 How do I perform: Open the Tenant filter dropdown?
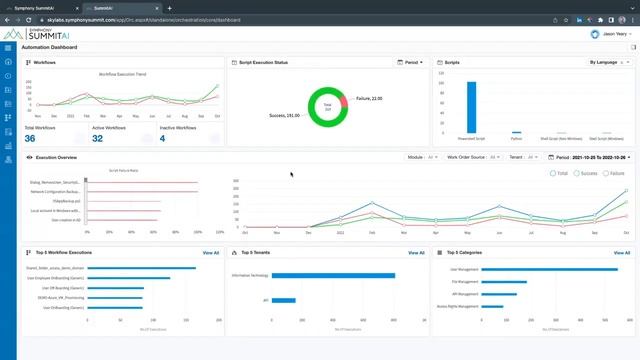(x=524, y=157)
